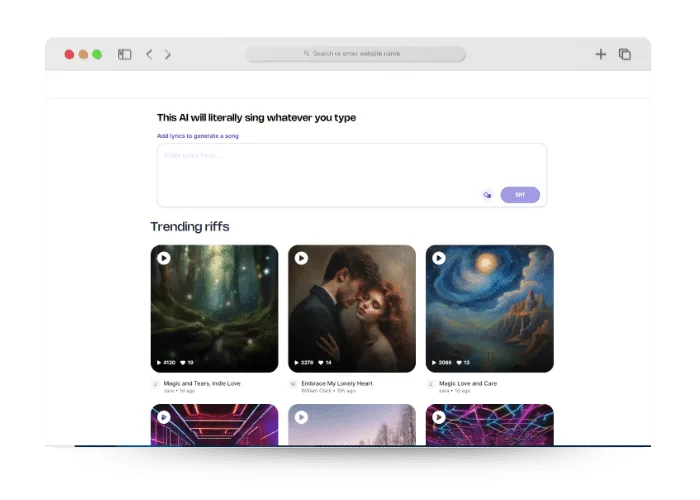
Task: Go forward with the browser forward arrow
Action: (167, 54)
